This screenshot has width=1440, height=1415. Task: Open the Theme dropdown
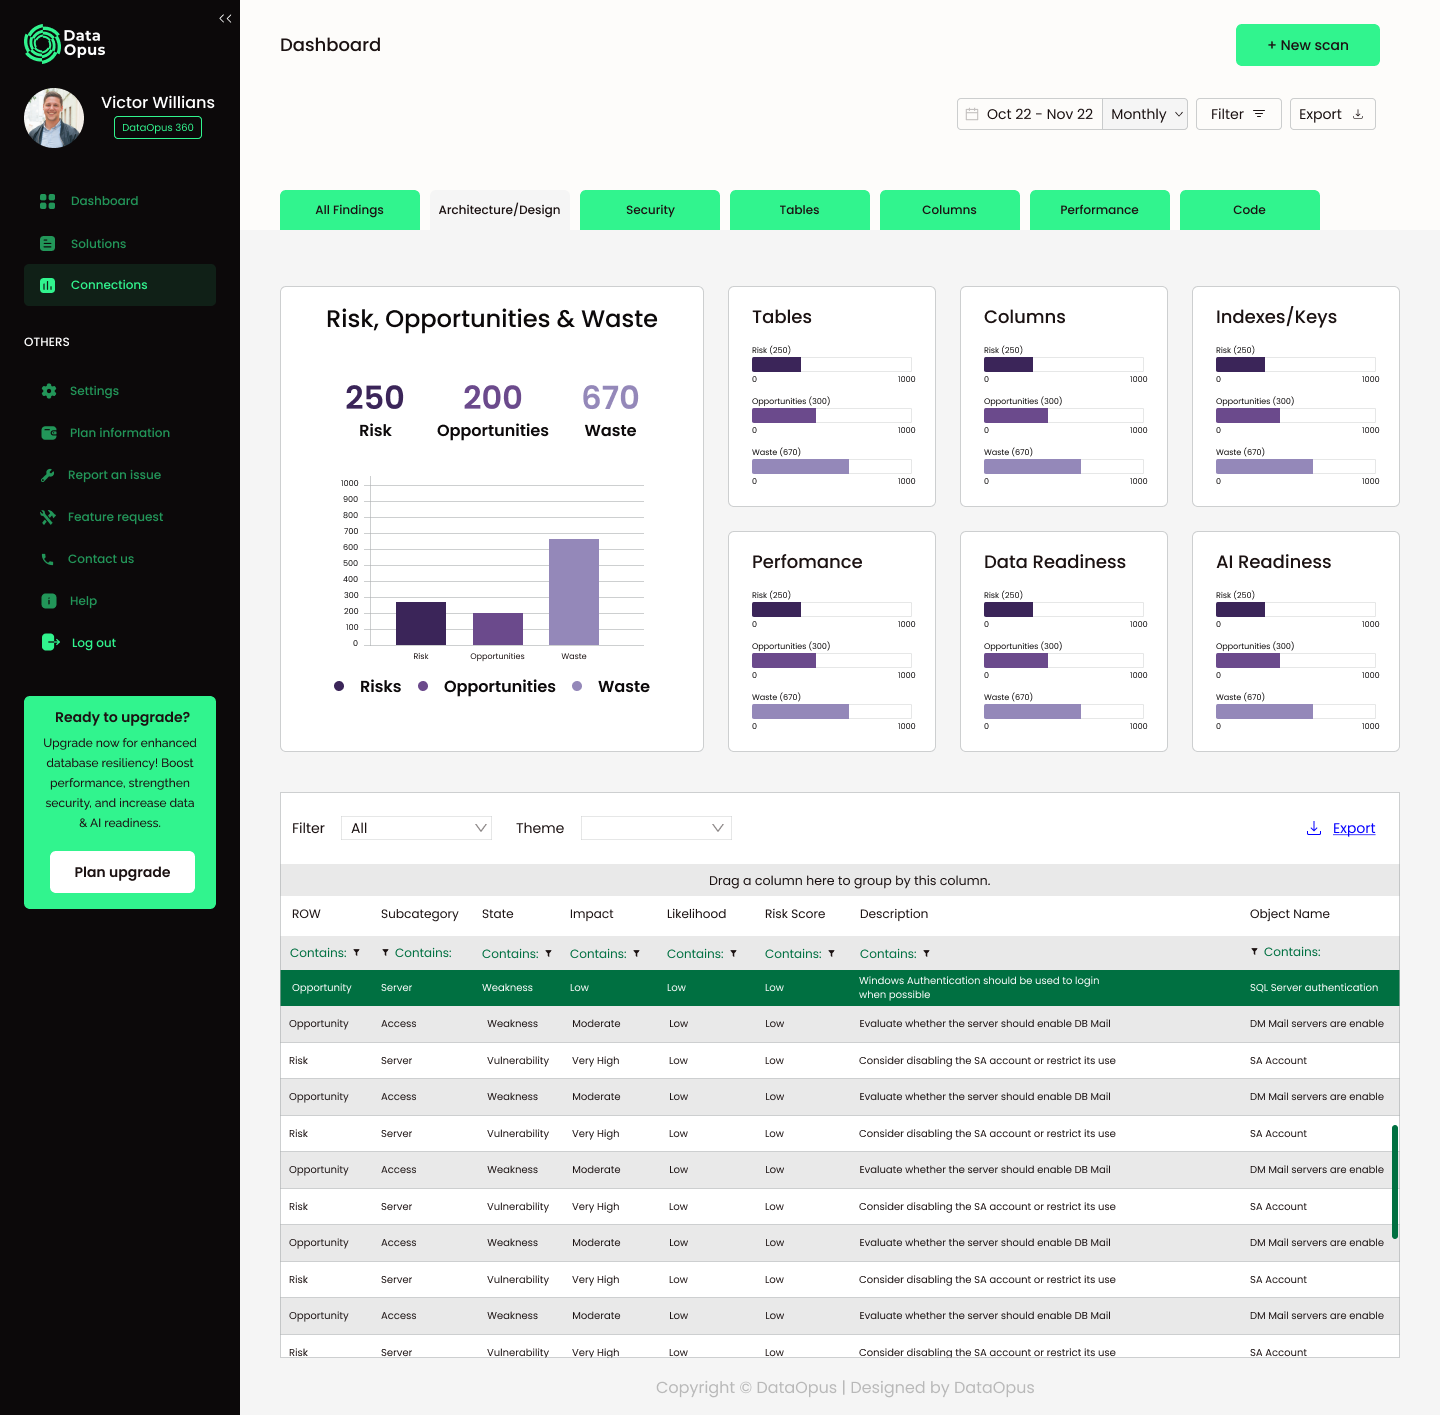coord(656,828)
